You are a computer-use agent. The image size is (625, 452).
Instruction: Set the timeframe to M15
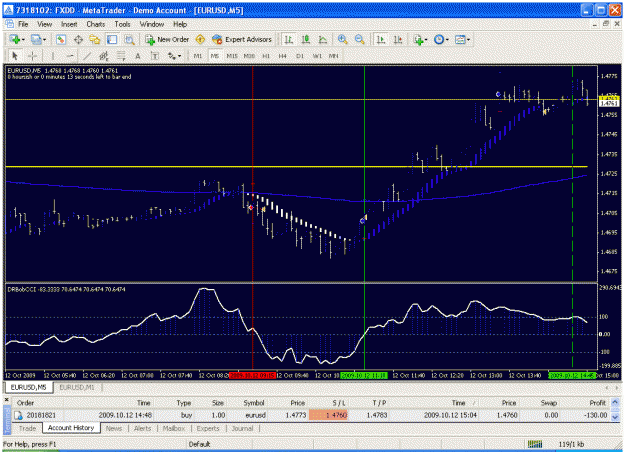(x=232, y=56)
